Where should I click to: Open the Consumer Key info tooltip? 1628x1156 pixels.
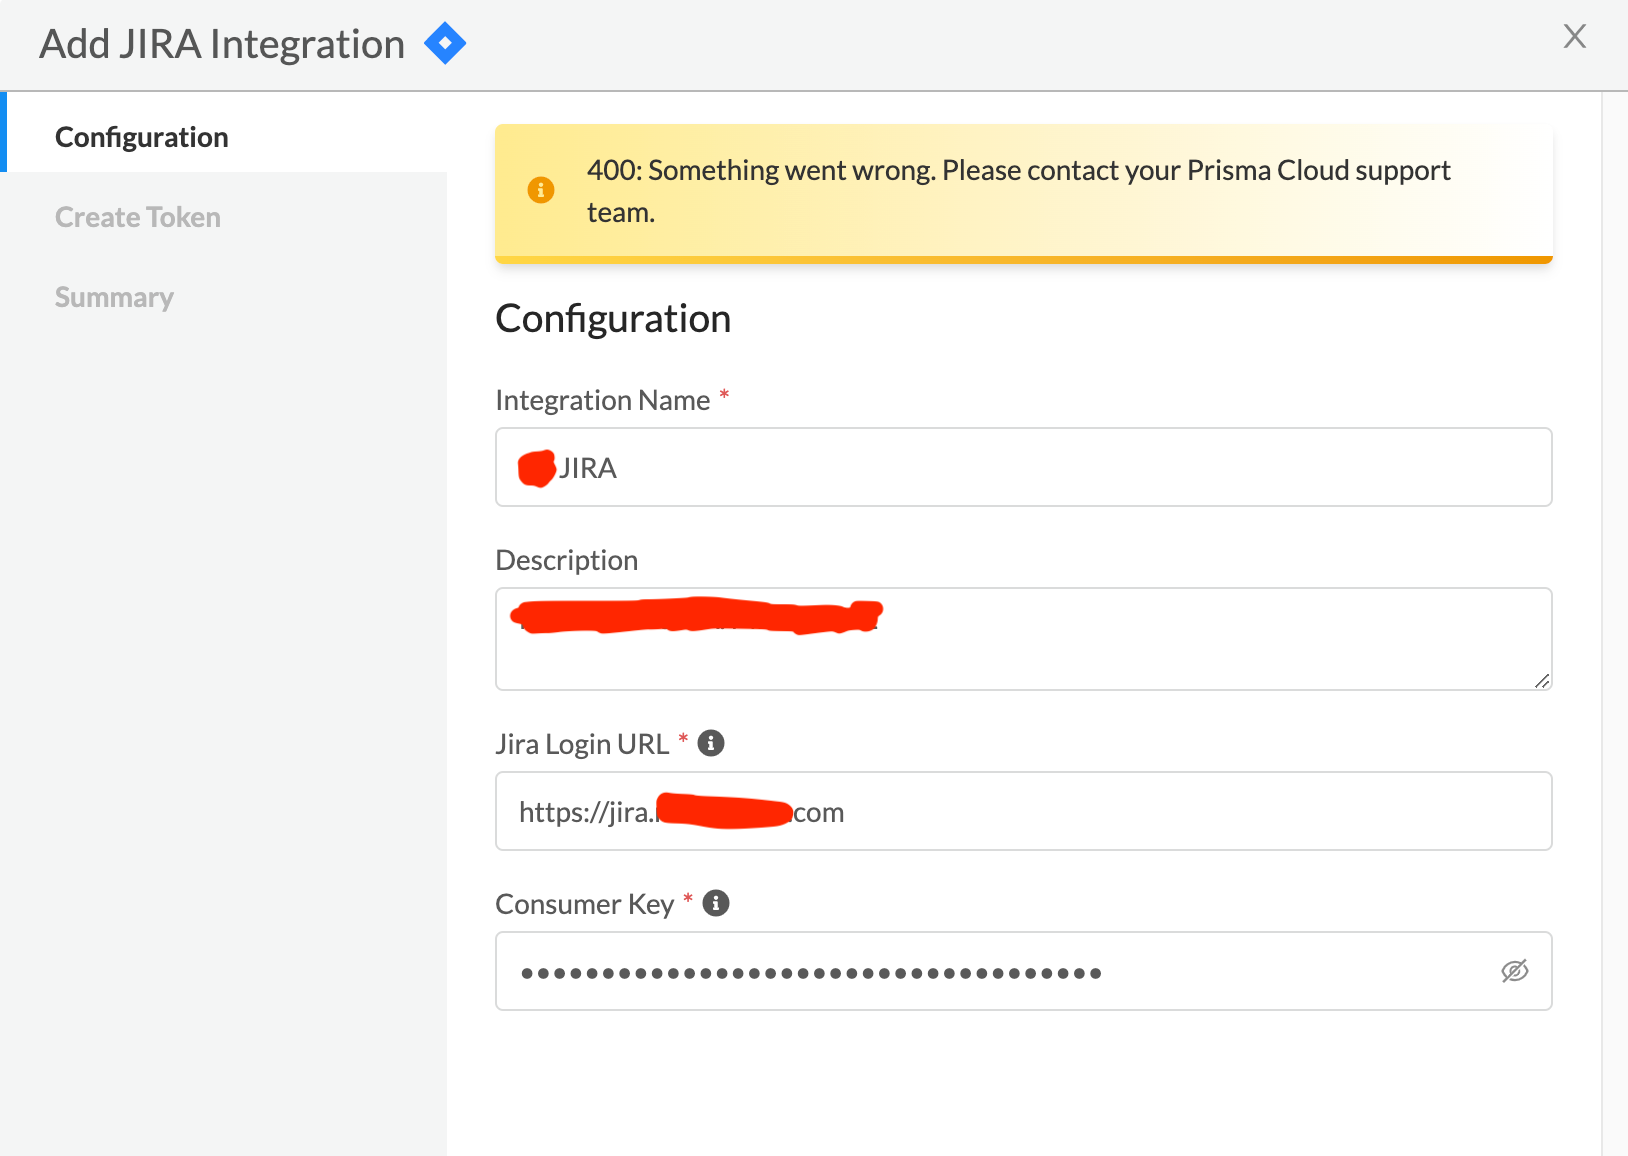click(716, 903)
